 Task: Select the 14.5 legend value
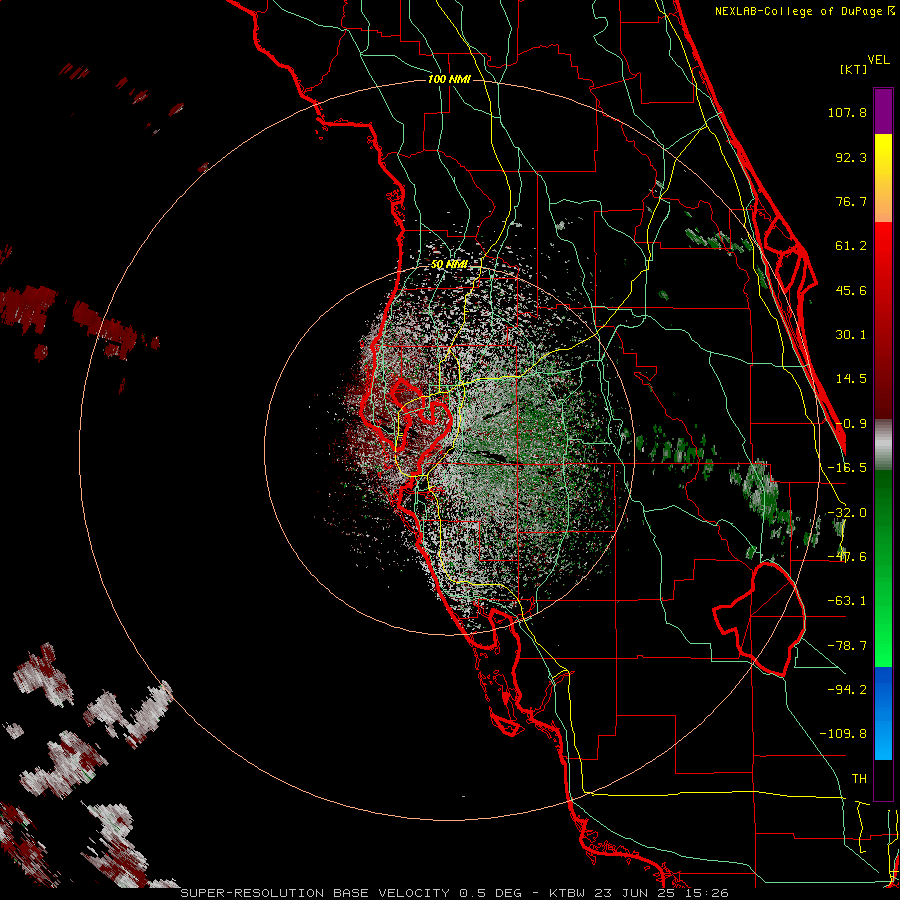(851, 379)
